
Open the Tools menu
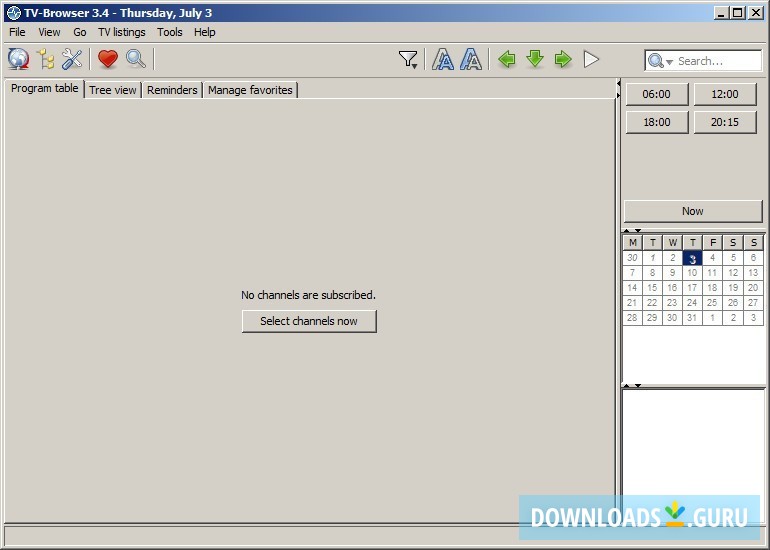169,32
